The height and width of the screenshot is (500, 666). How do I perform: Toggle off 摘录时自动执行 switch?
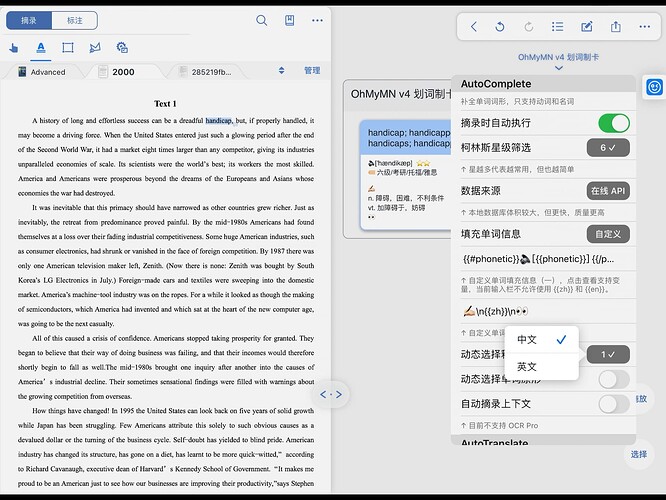point(614,123)
